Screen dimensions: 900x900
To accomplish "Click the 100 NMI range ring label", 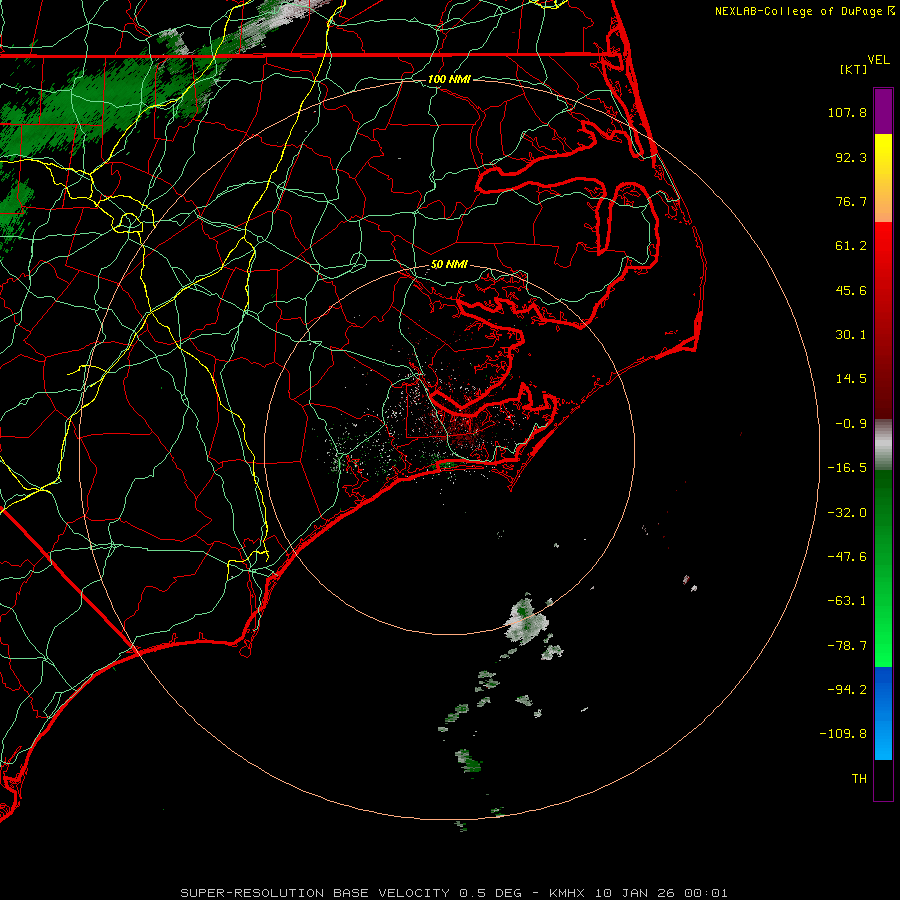I will pos(449,79).
